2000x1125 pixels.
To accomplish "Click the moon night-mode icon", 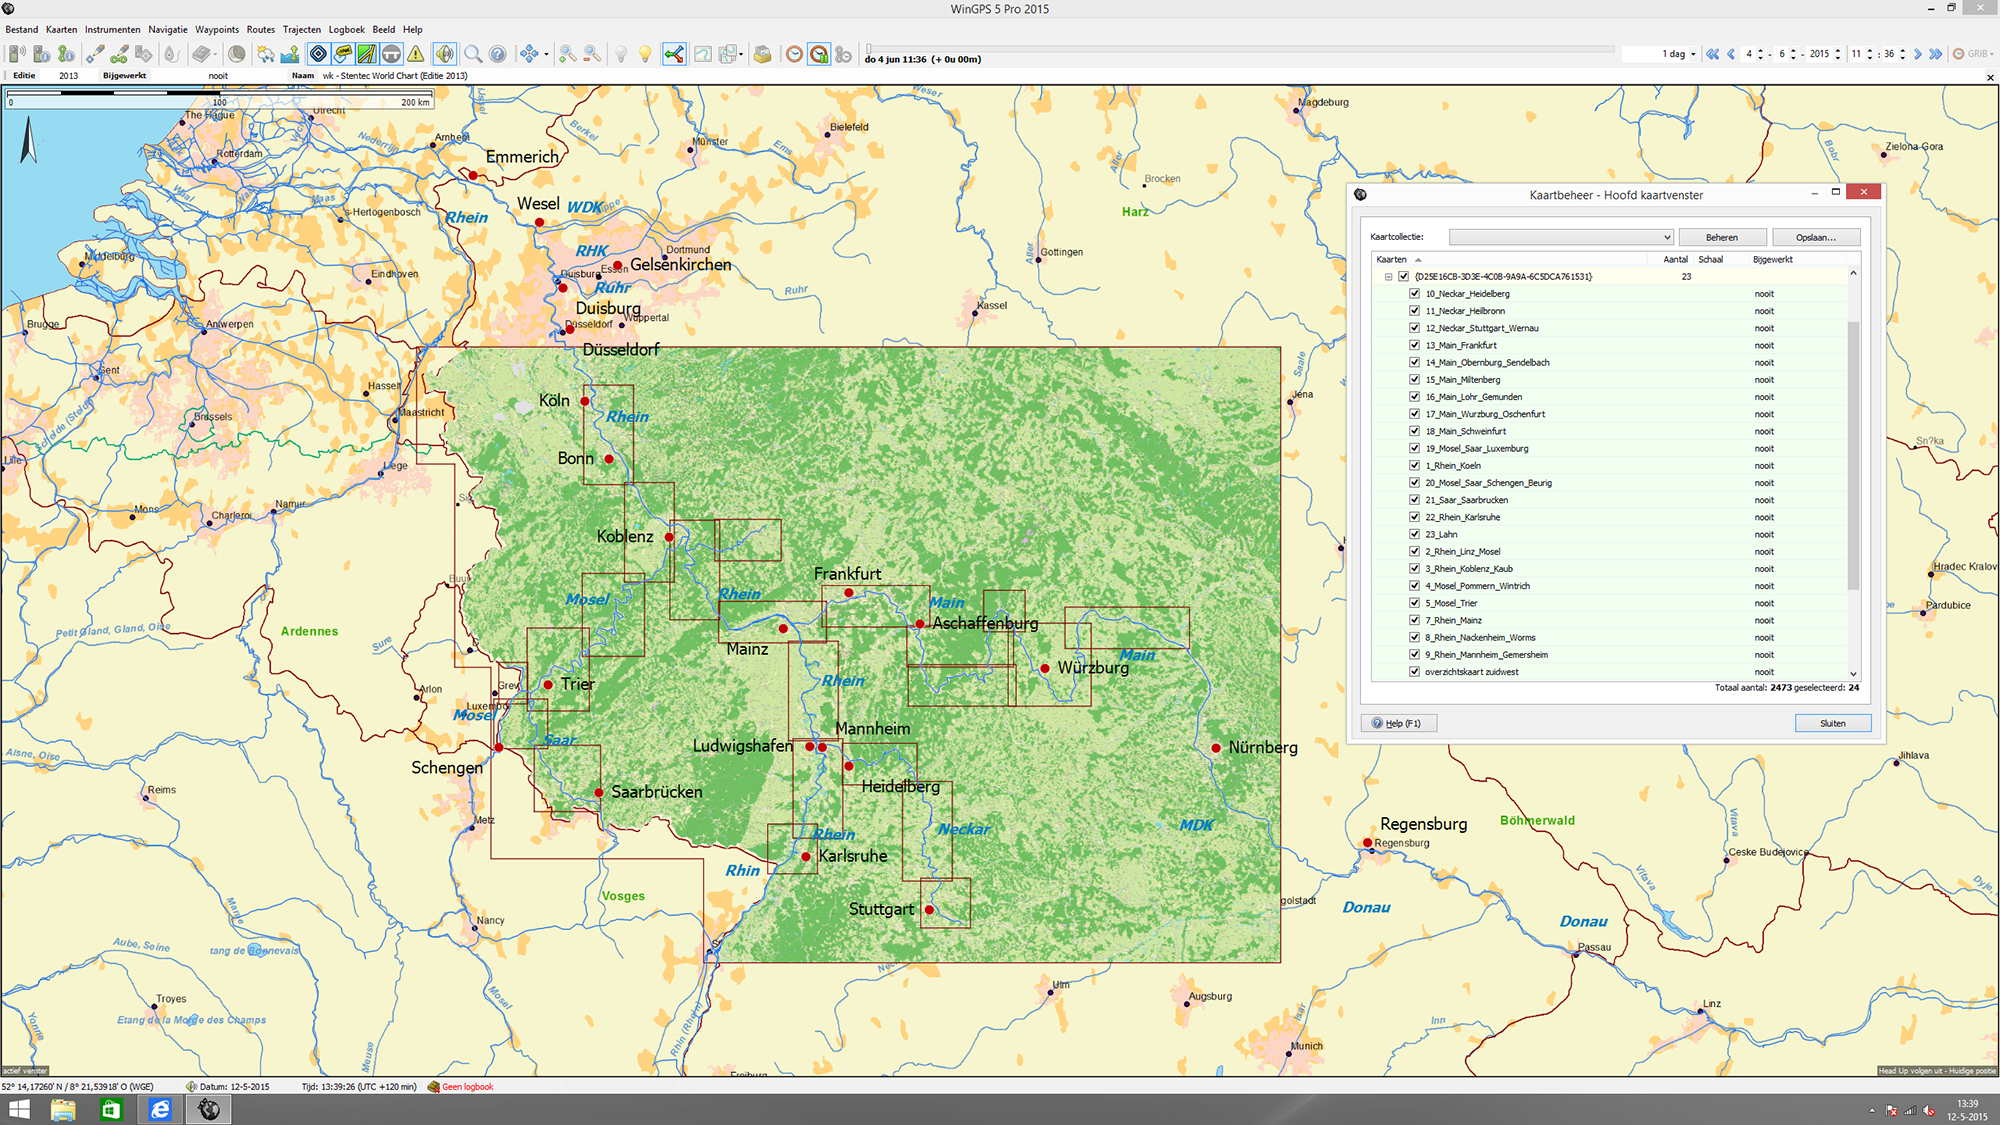I will coord(236,54).
